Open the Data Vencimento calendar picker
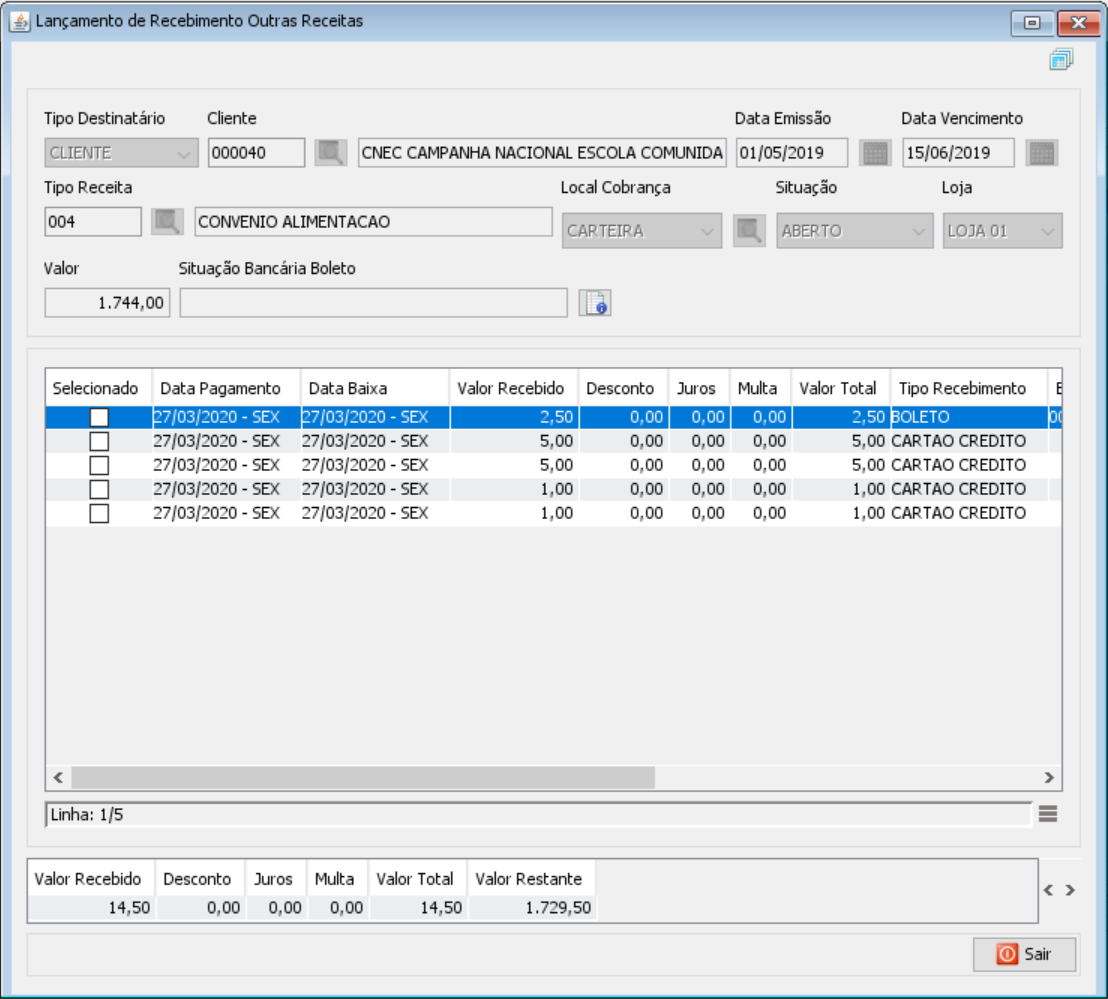Viewport: 1108px width, 999px height. [x=1042, y=153]
